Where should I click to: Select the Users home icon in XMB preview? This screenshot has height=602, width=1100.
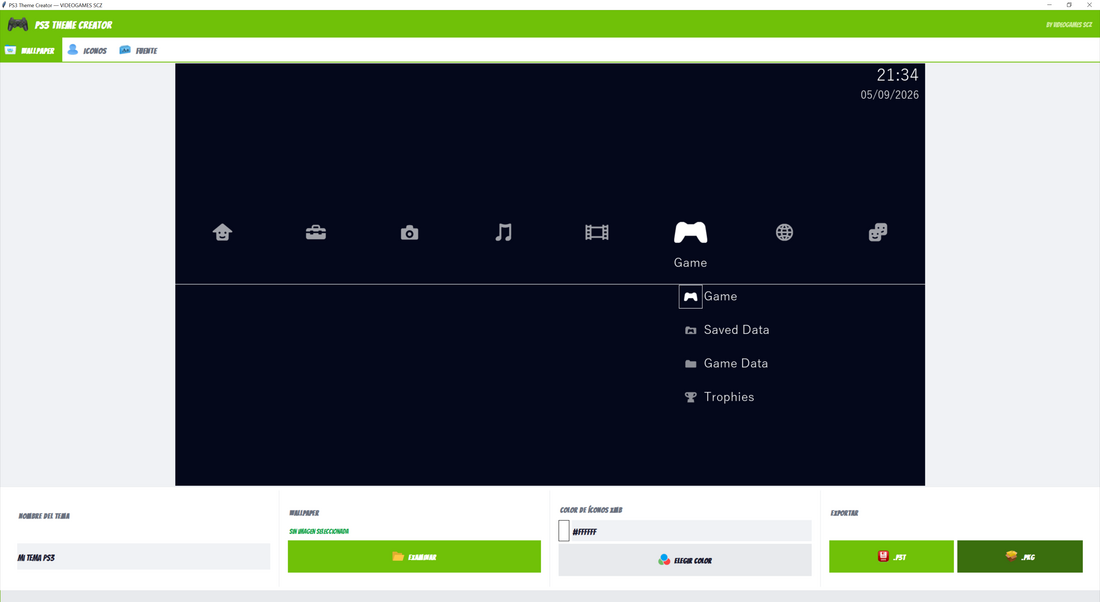pyautogui.click(x=222, y=232)
